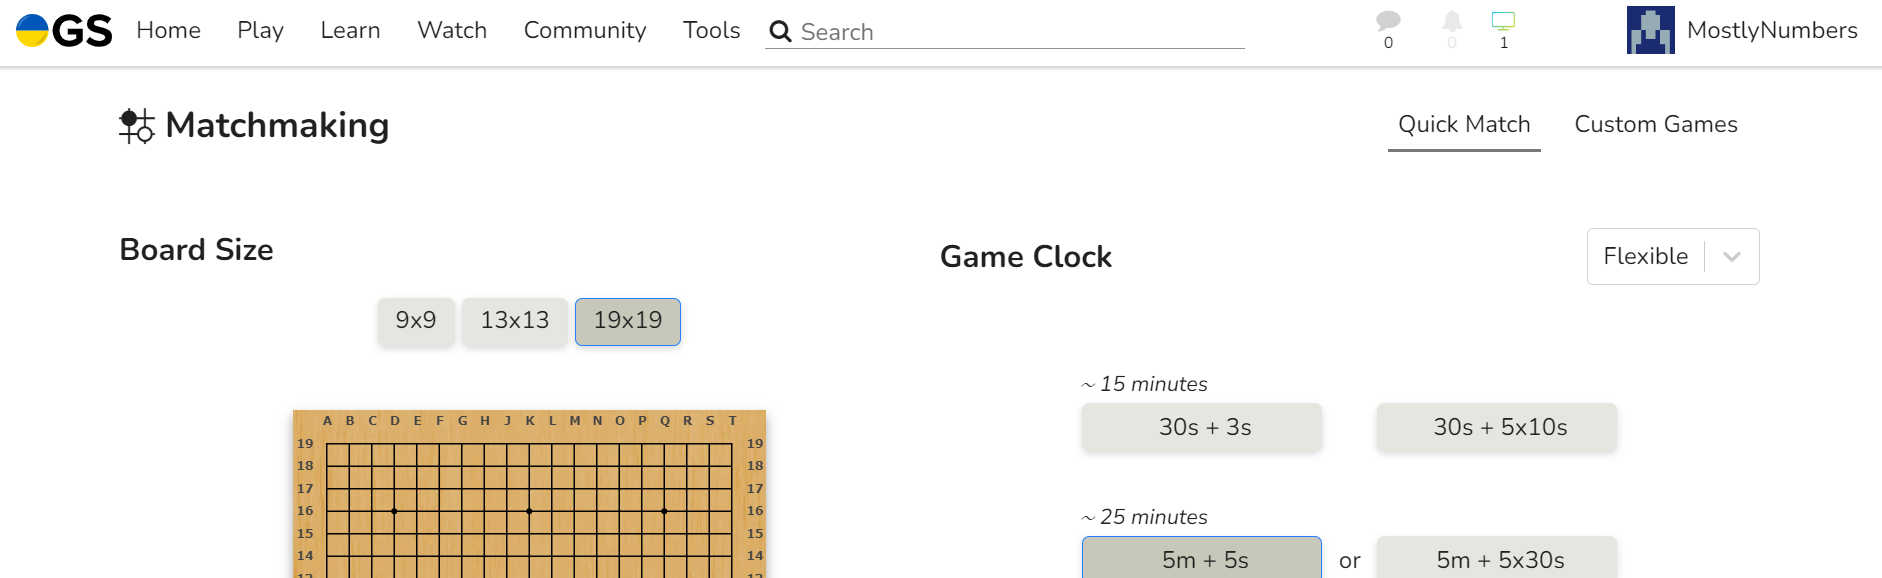Screen dimensions: 1882x578
Task: Choose the 30s + 3s time setting
Action: point(1201,427)
